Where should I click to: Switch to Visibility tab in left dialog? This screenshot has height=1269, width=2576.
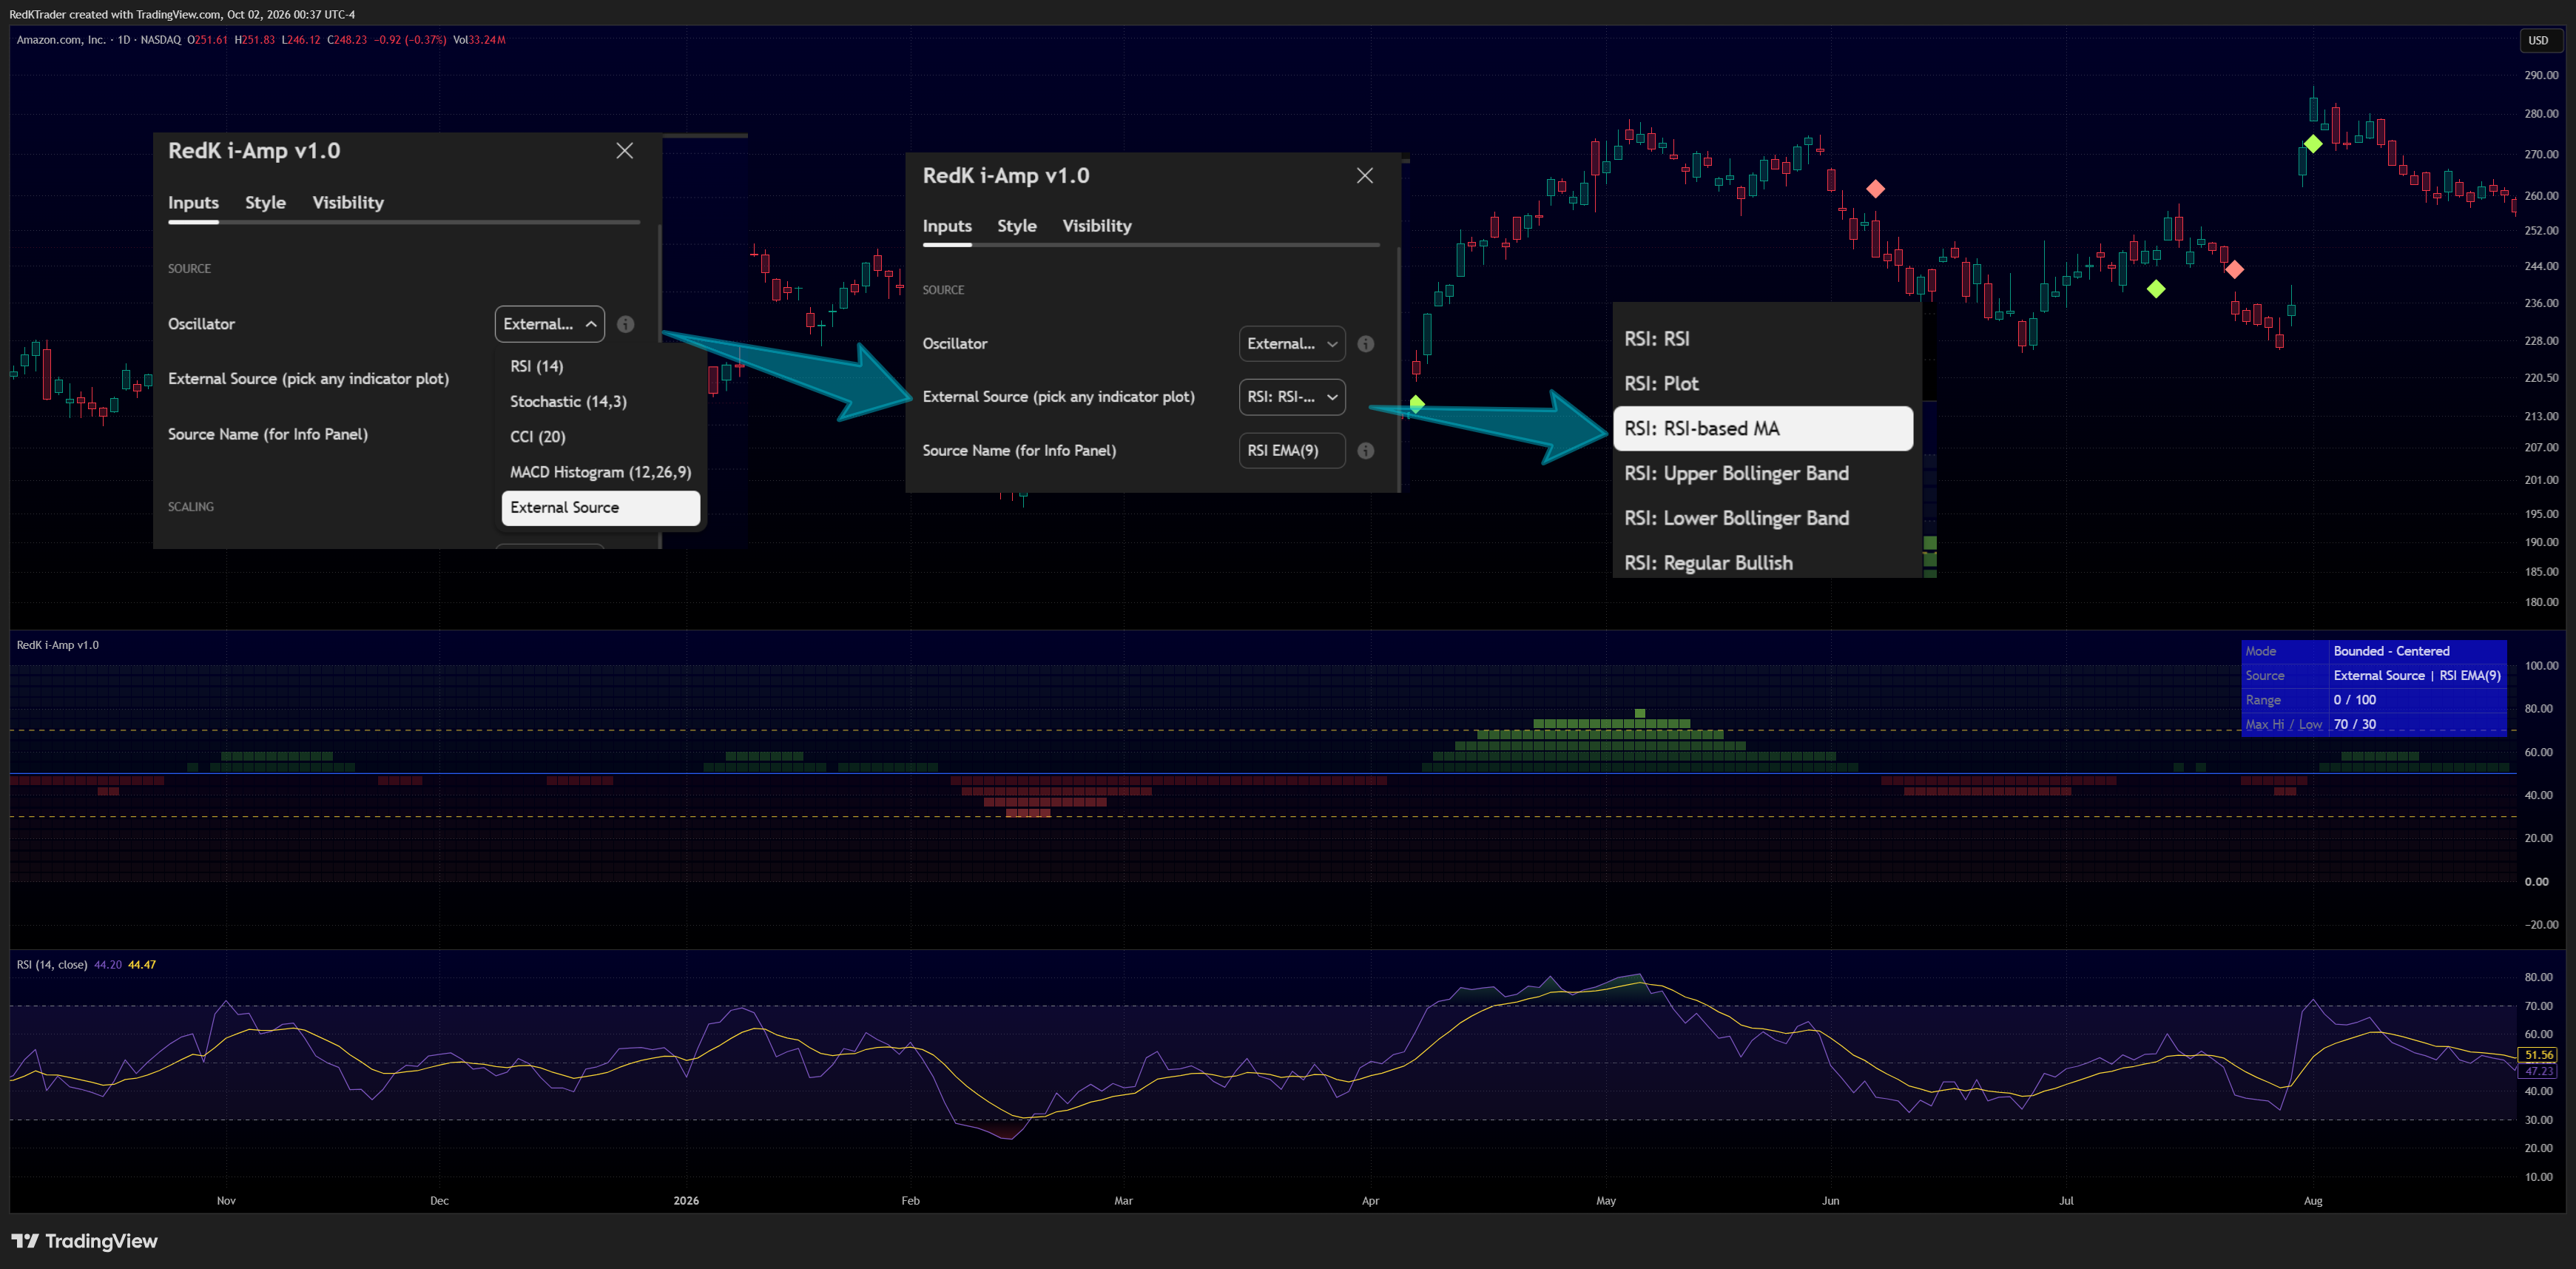pos(348,203)
